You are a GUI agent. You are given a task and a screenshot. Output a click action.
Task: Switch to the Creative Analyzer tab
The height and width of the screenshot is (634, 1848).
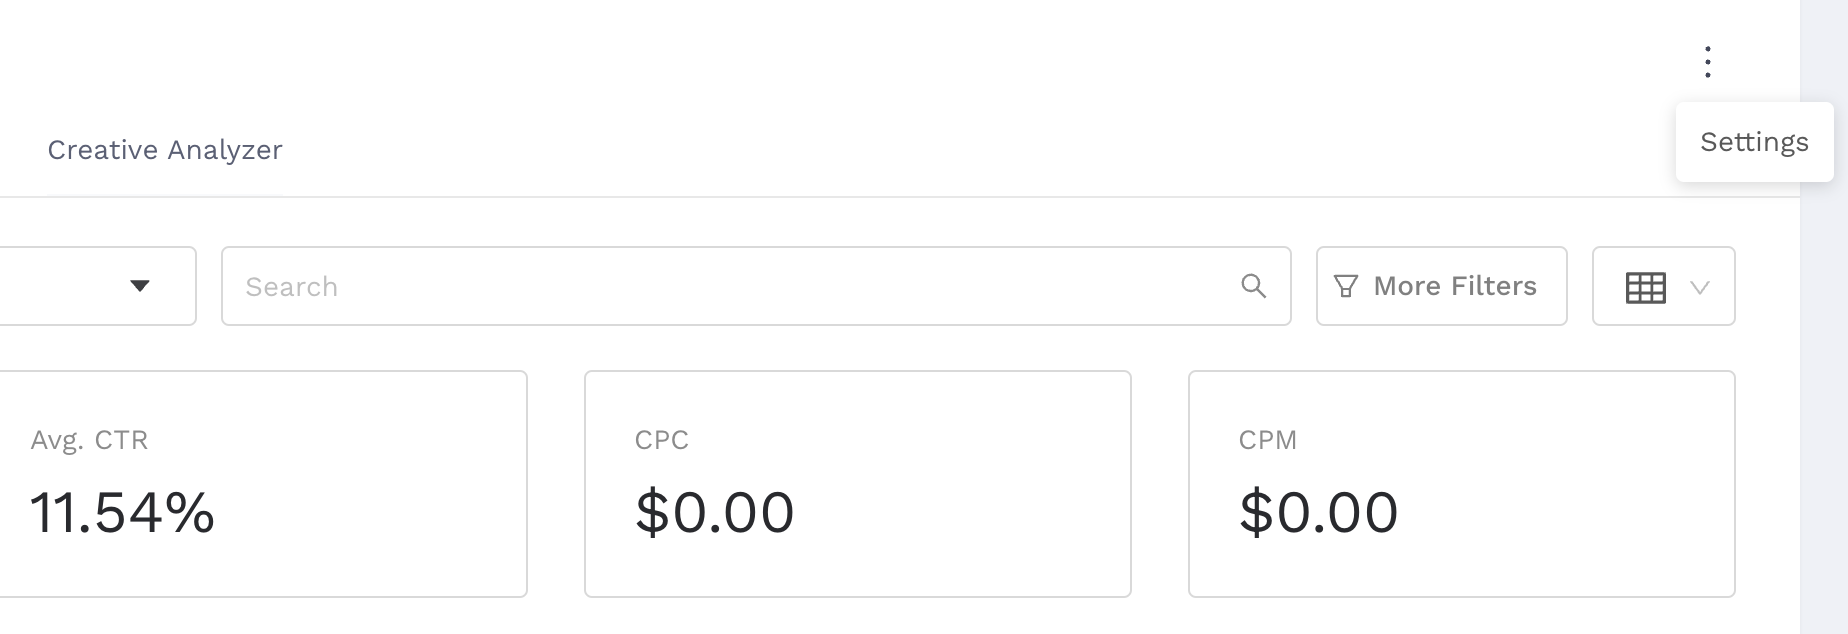[x=165, y=150]
